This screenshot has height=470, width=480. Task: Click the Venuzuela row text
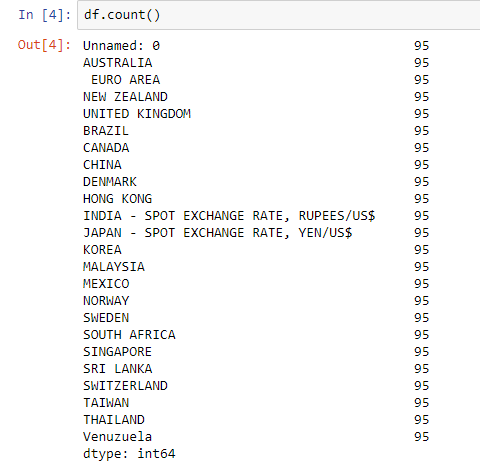click(x=118, y=437)
